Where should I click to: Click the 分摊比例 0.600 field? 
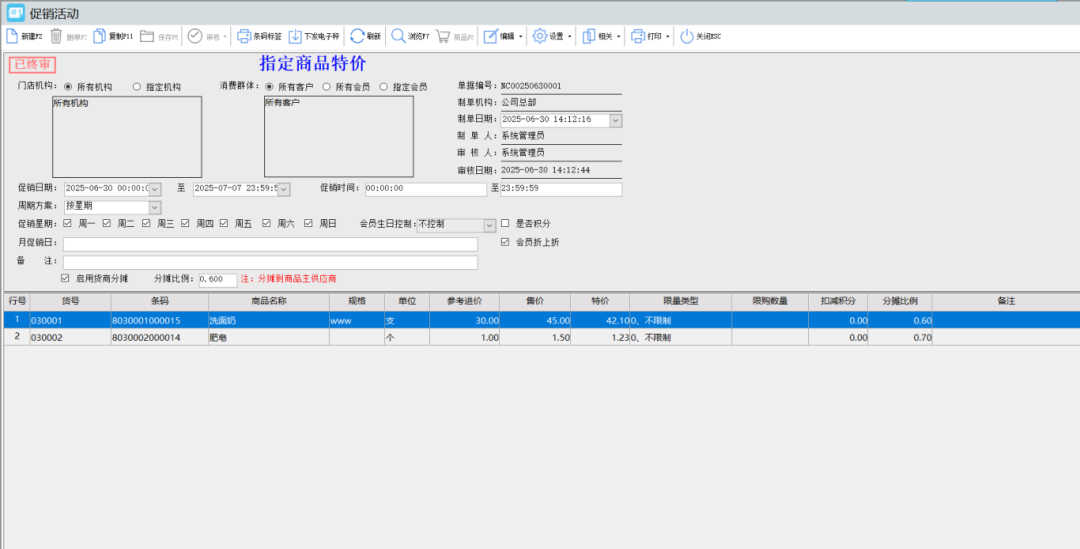coord(218,280)
